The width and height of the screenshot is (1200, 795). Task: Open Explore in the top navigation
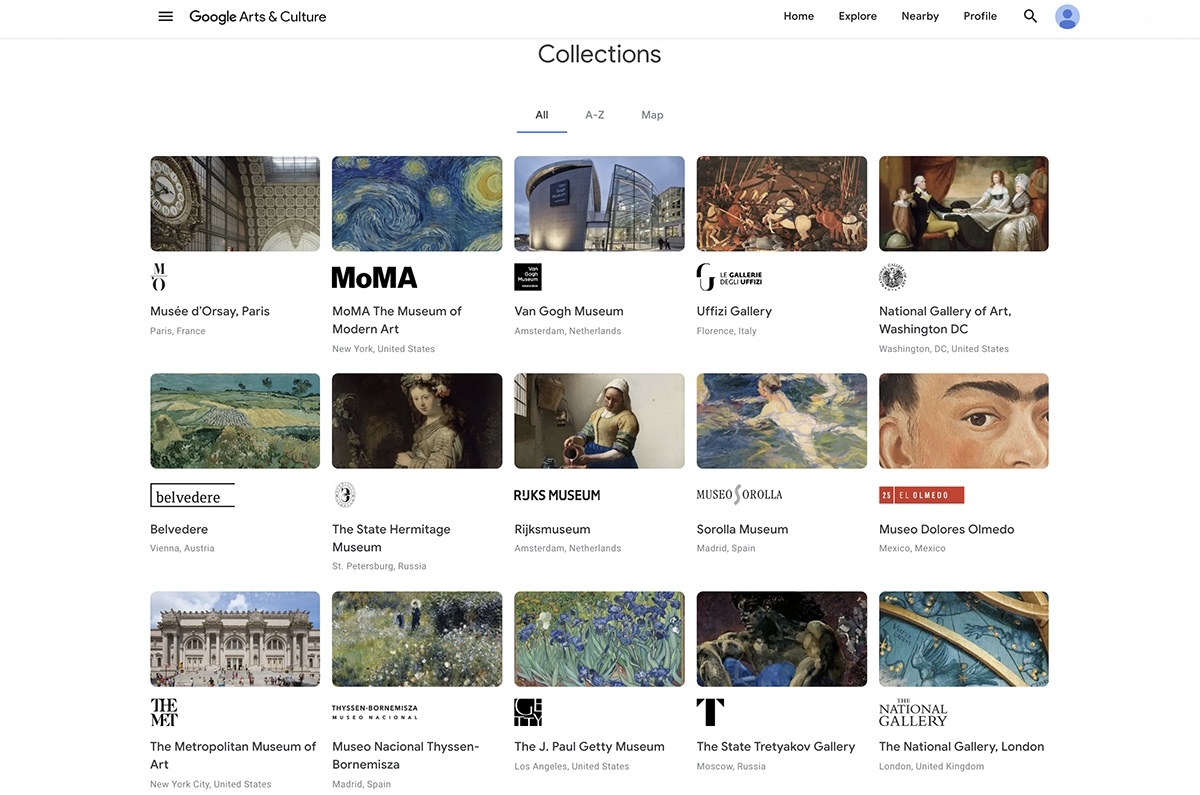click(x=858, y=16)
